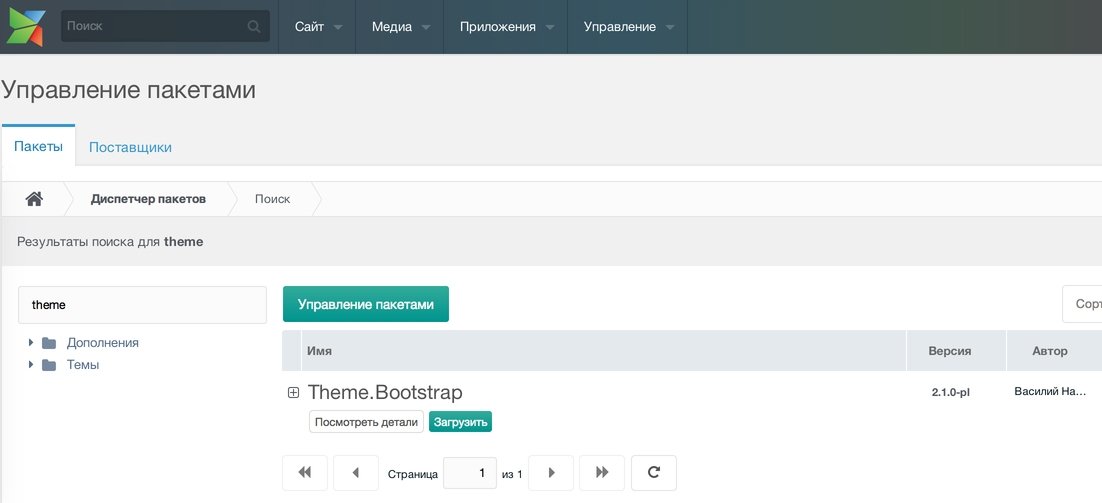Expand the Темы folder tree node
Viewport: 1102px width, 503px height.
coord(31,365)
